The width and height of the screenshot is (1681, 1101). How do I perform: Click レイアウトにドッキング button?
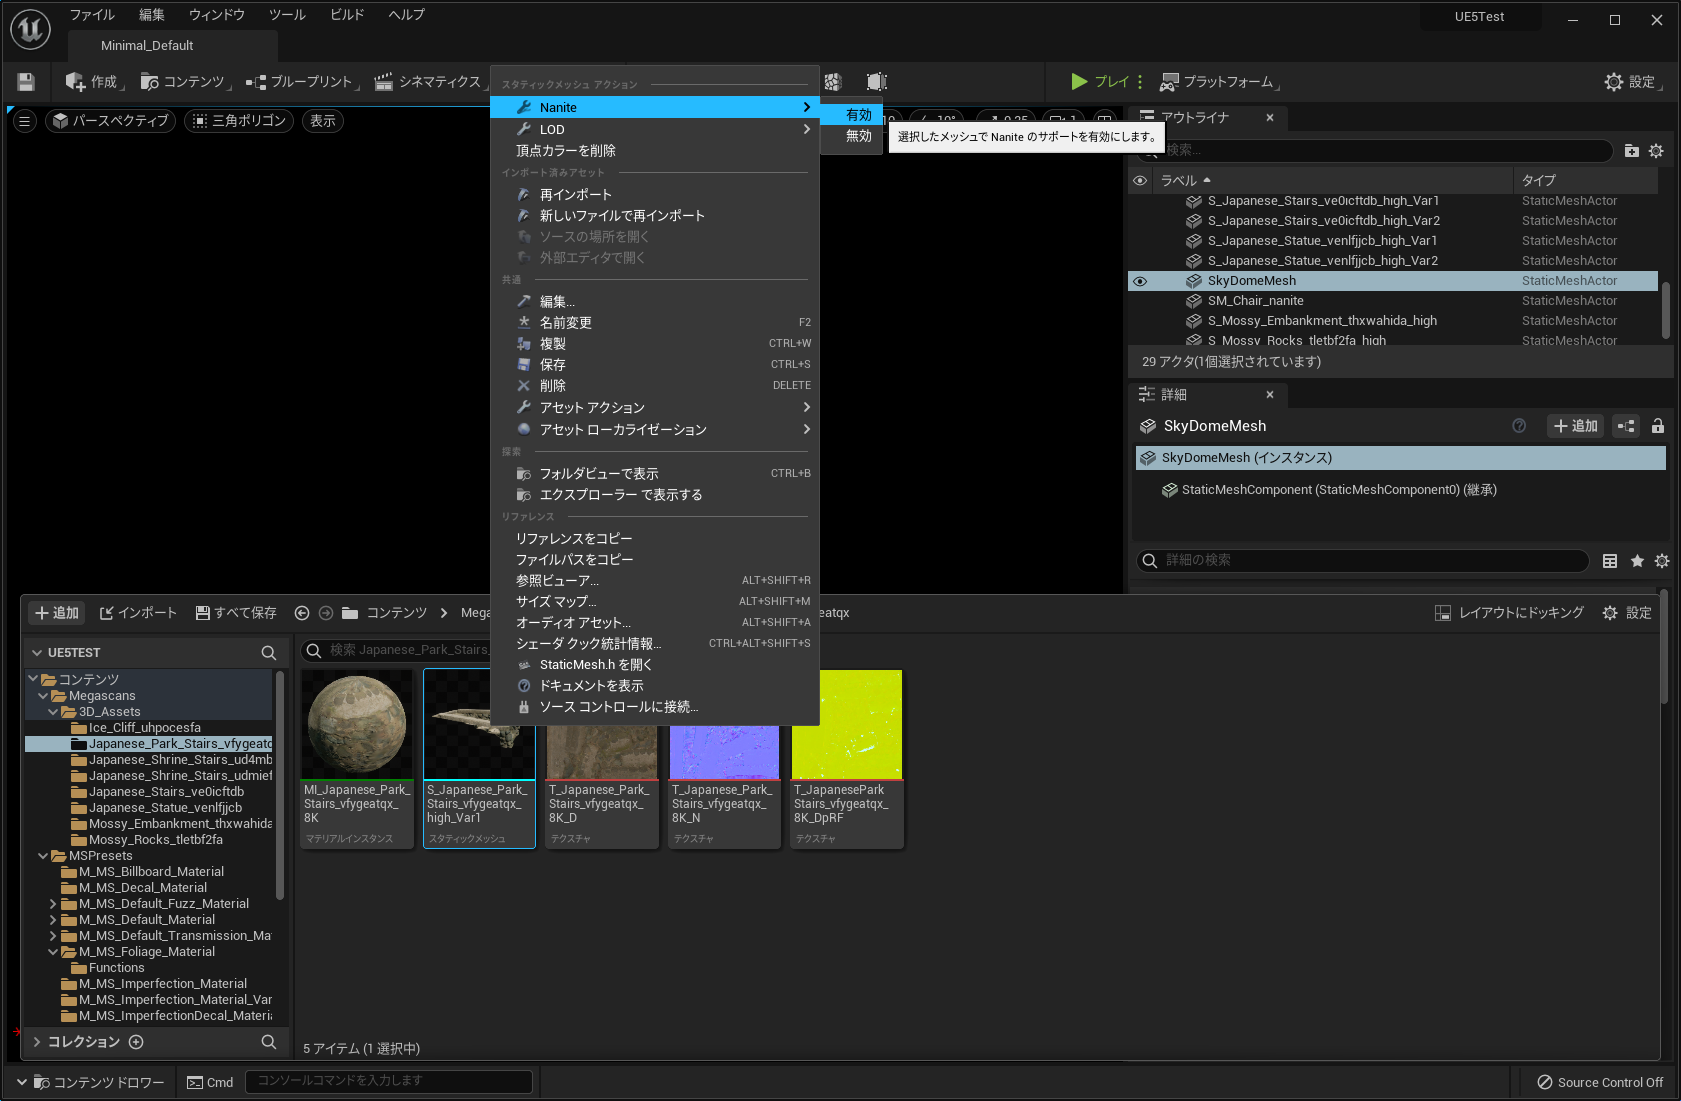(x=1509, y=613)
